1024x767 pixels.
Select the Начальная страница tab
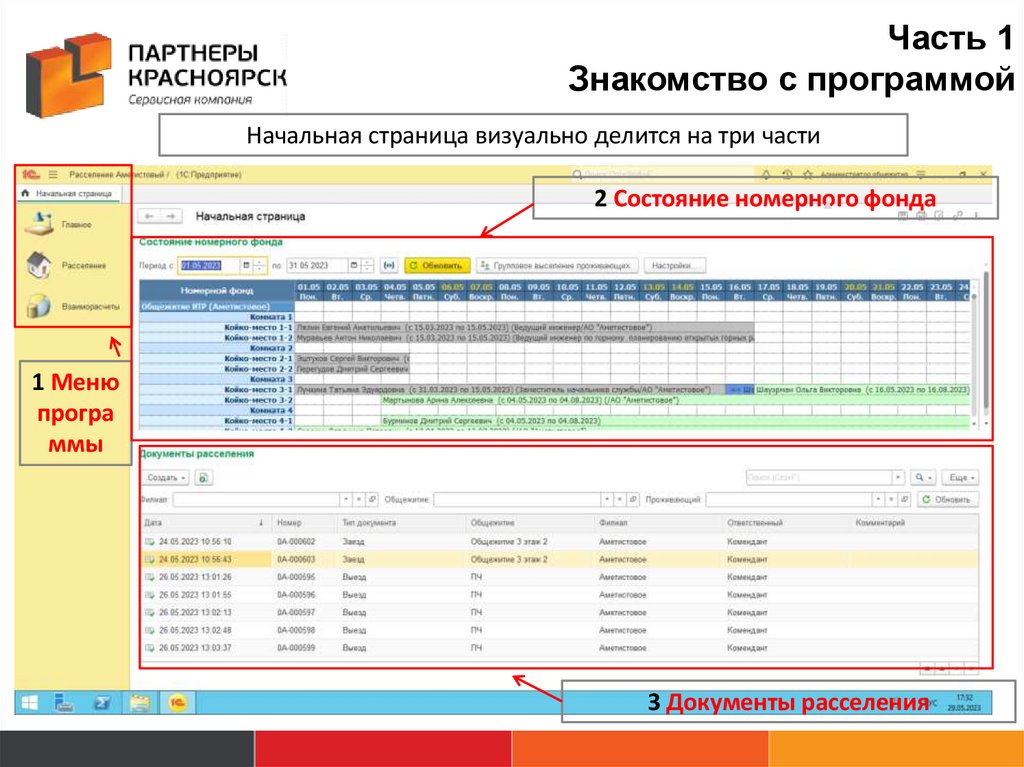67,193
